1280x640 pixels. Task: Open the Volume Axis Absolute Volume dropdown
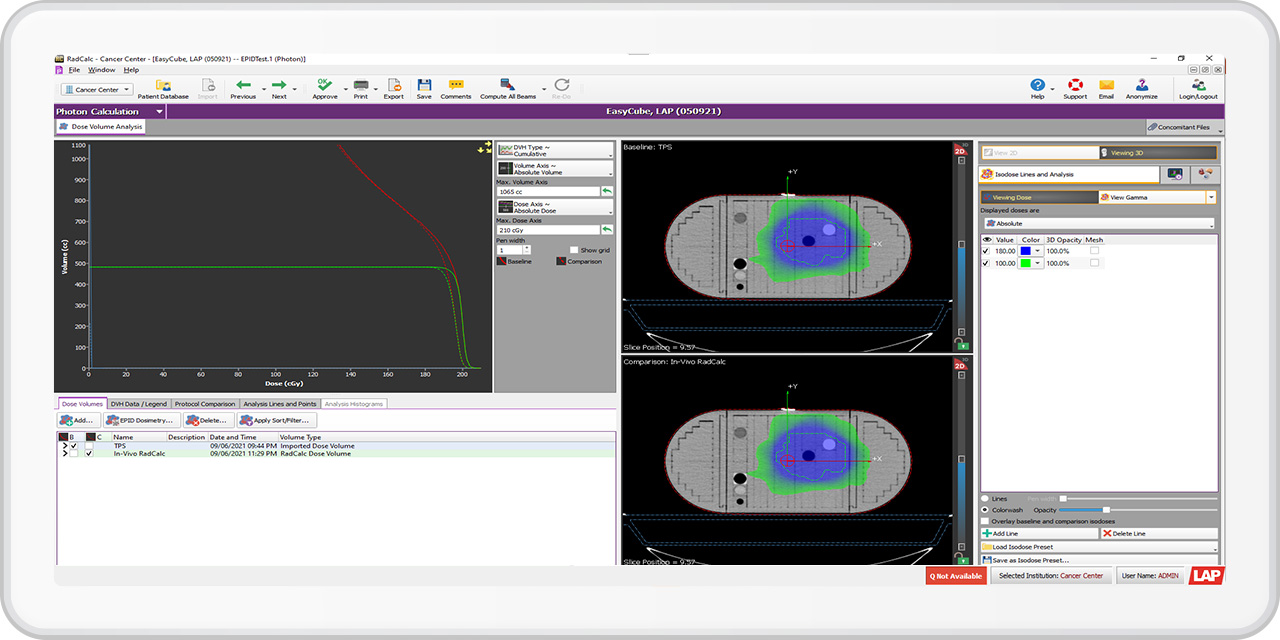coord(555,168)
